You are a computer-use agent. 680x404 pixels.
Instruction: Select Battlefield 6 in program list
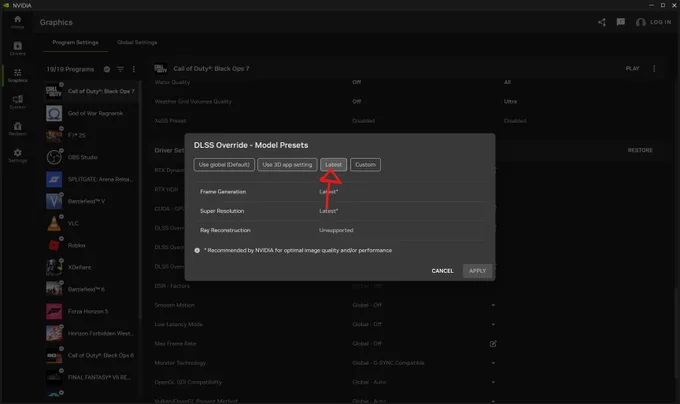(x=91, y=289)
